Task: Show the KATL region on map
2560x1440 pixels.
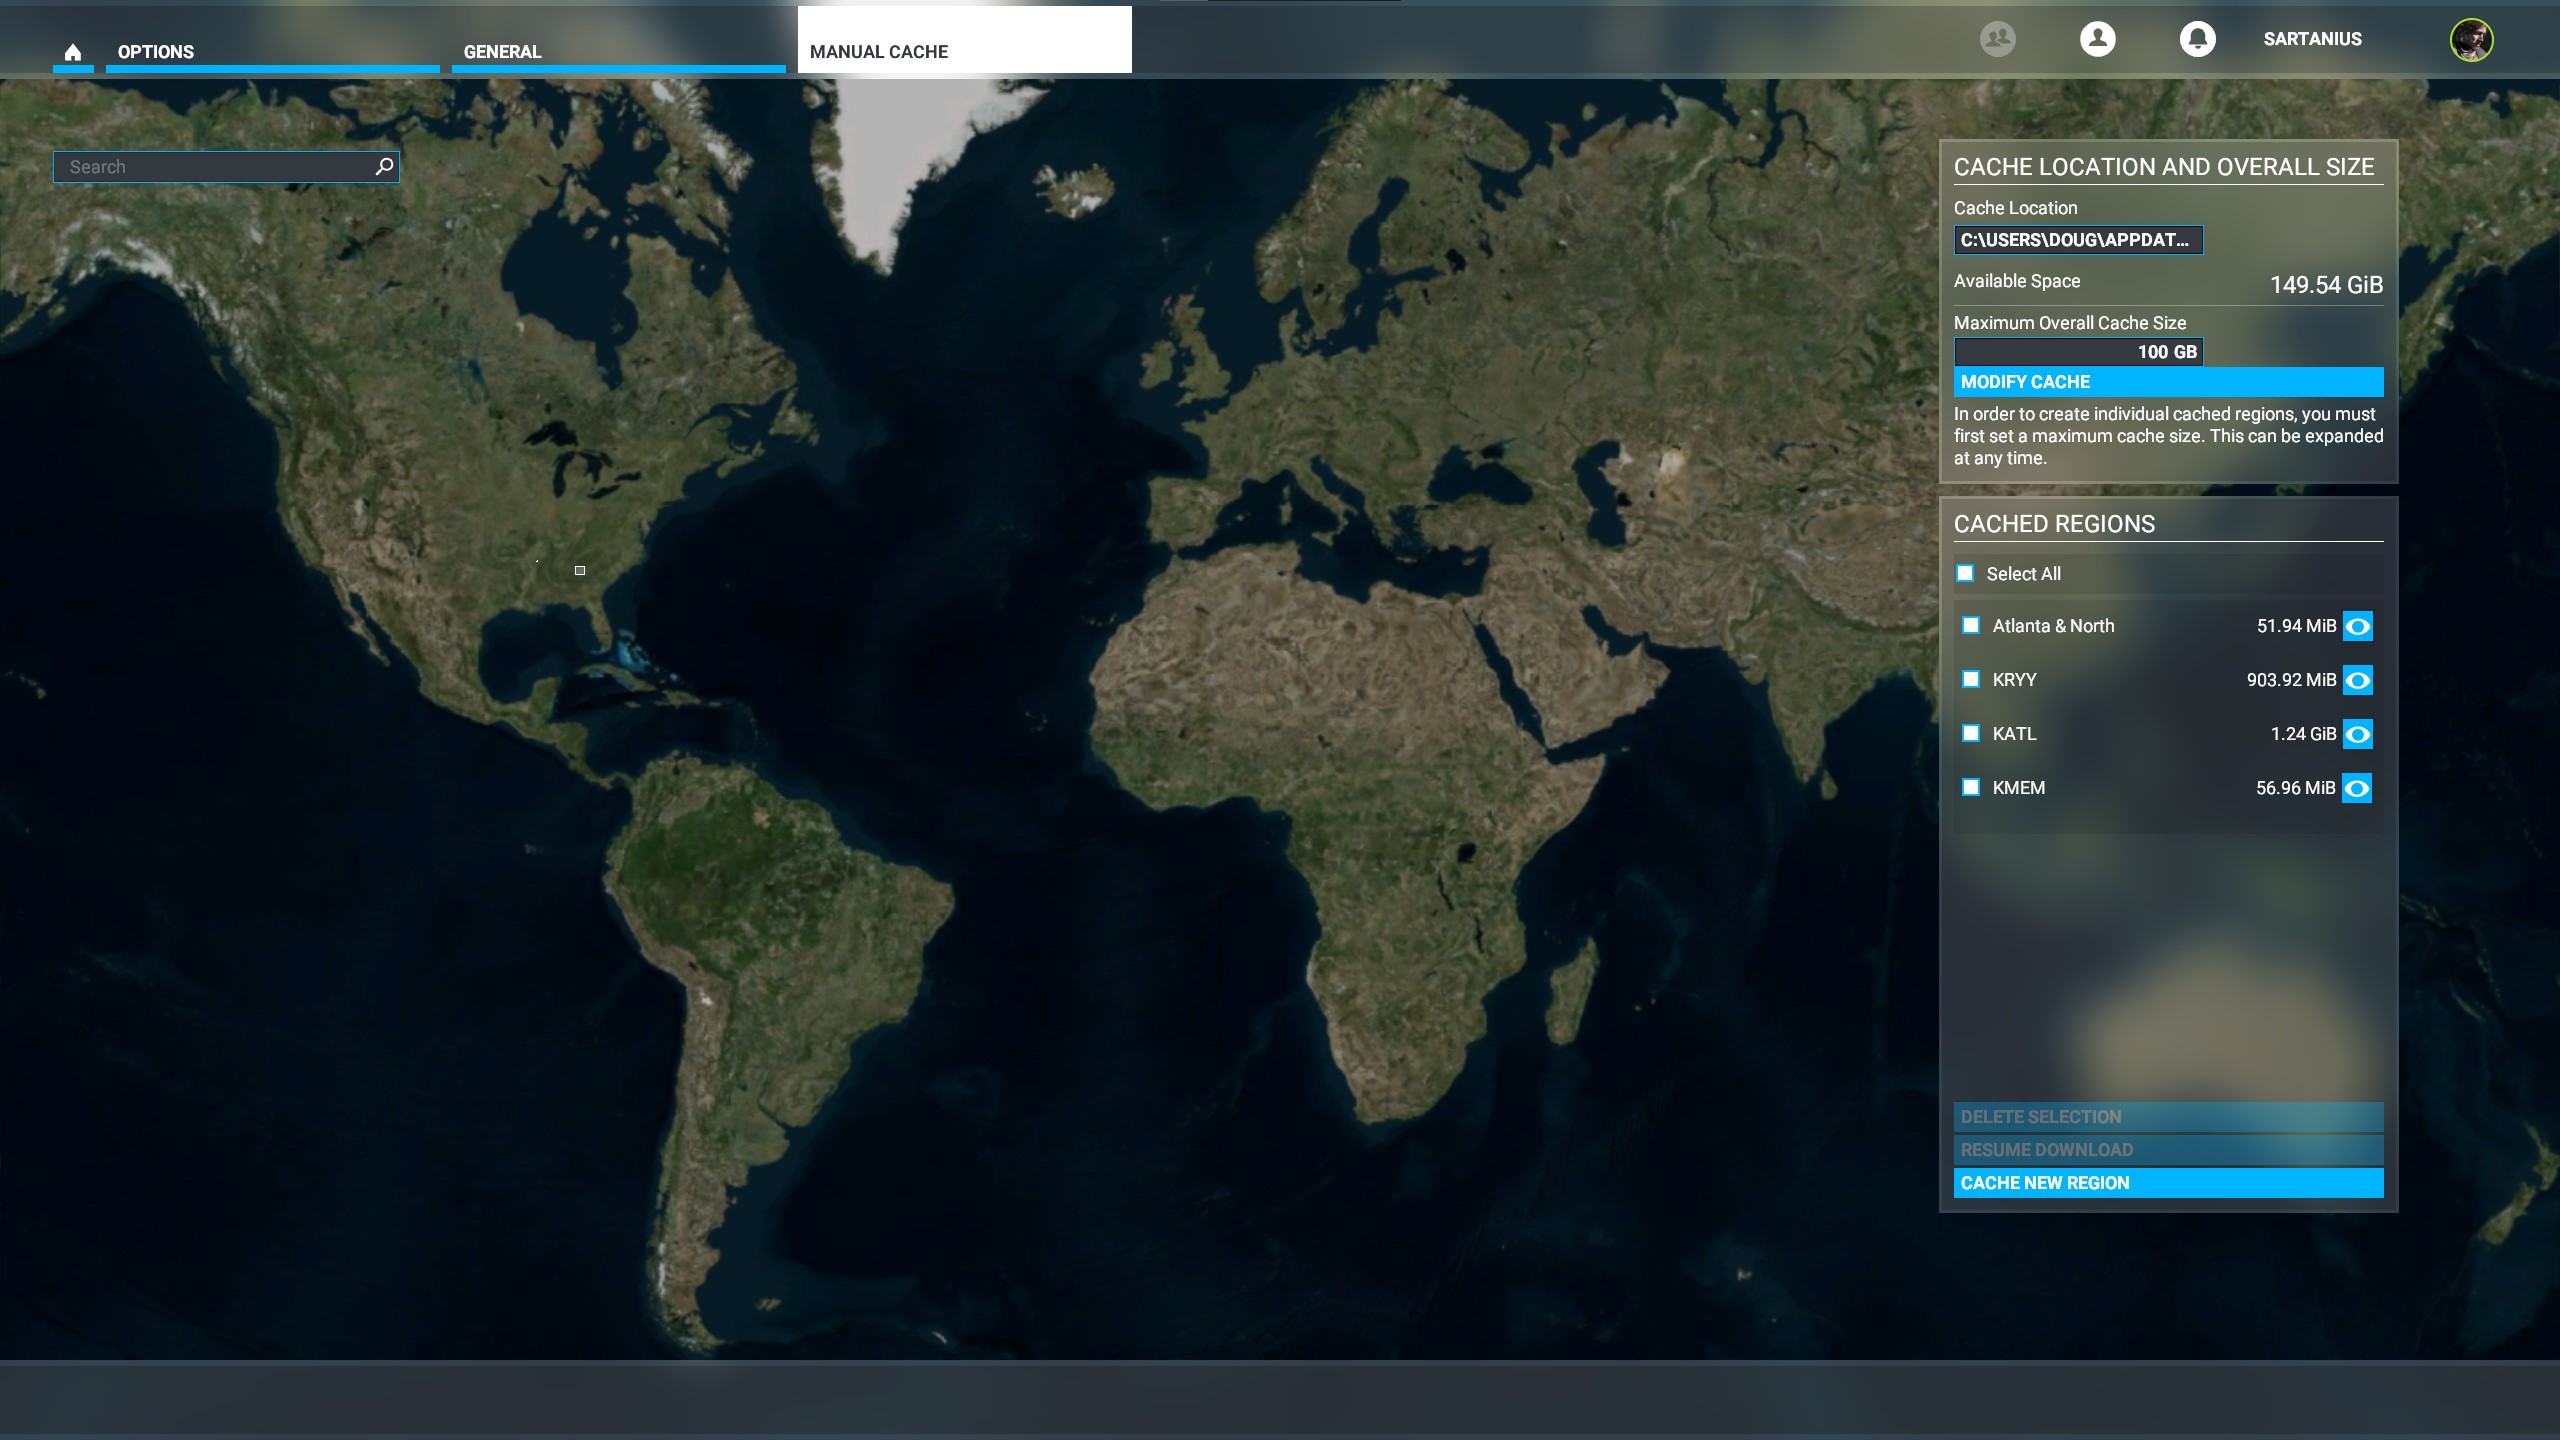Action: 2358,734
